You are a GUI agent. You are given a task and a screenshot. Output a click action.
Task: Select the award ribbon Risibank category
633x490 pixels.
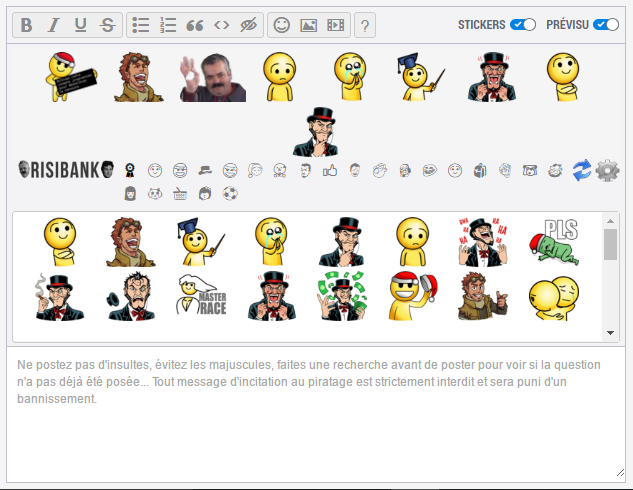(x=130, y=170)
